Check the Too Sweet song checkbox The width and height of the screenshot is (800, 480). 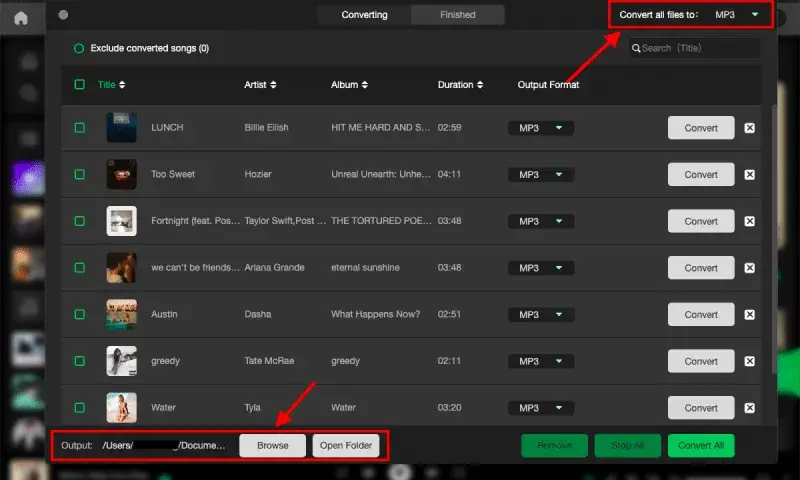click(80, 174)
